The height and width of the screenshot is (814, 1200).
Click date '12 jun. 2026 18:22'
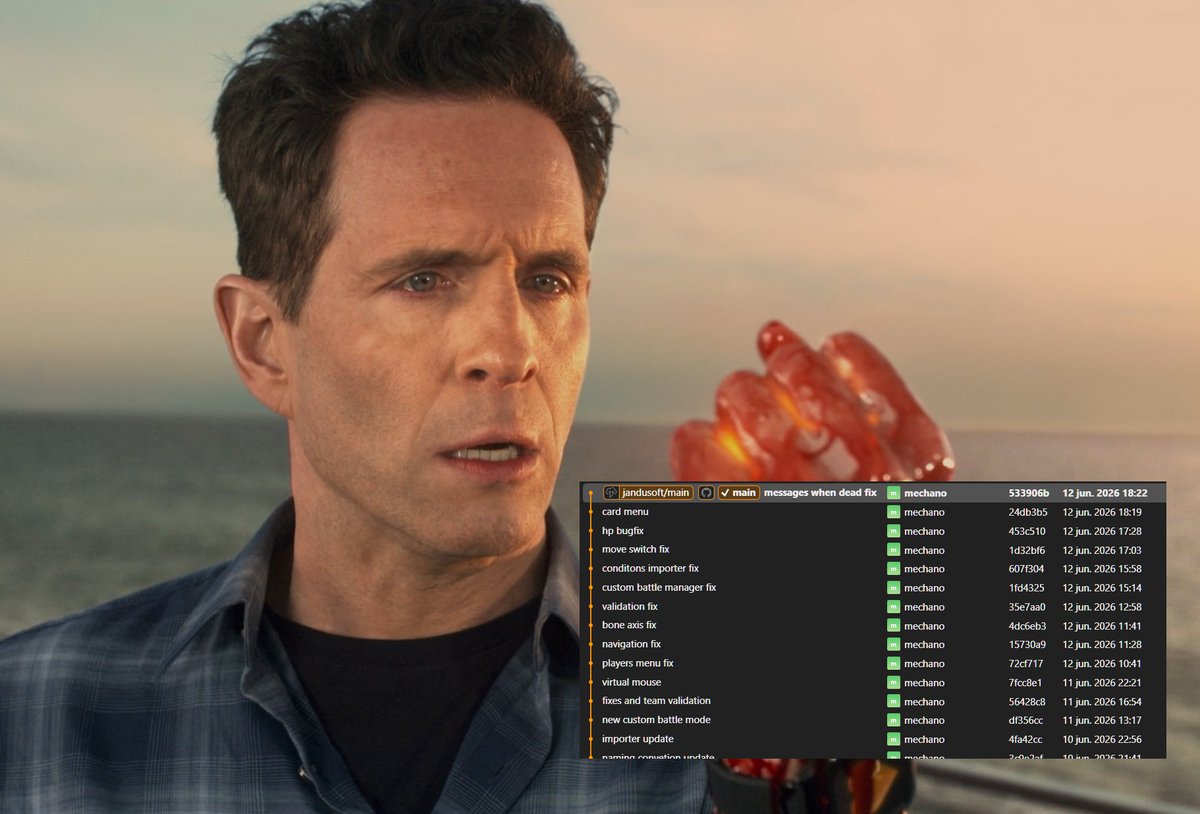pos(1104,493)
